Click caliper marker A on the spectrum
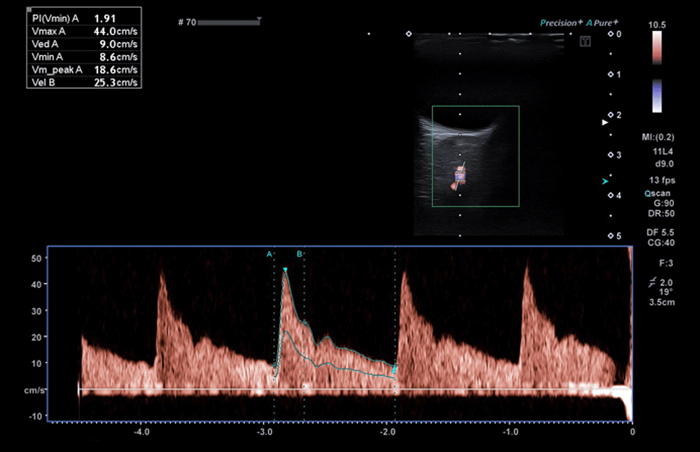The image size is (700, 452). pos(269,254)
